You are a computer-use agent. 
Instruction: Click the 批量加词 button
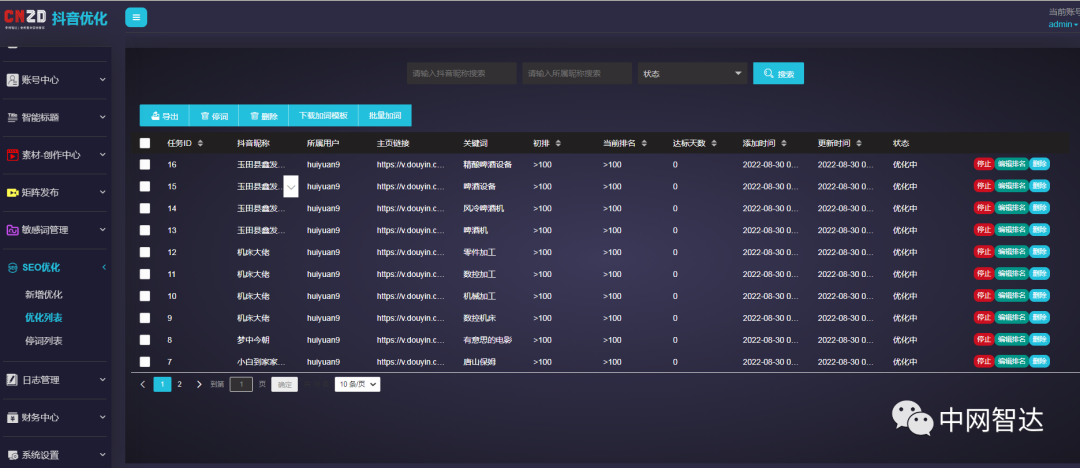click(x=384, y=116)
